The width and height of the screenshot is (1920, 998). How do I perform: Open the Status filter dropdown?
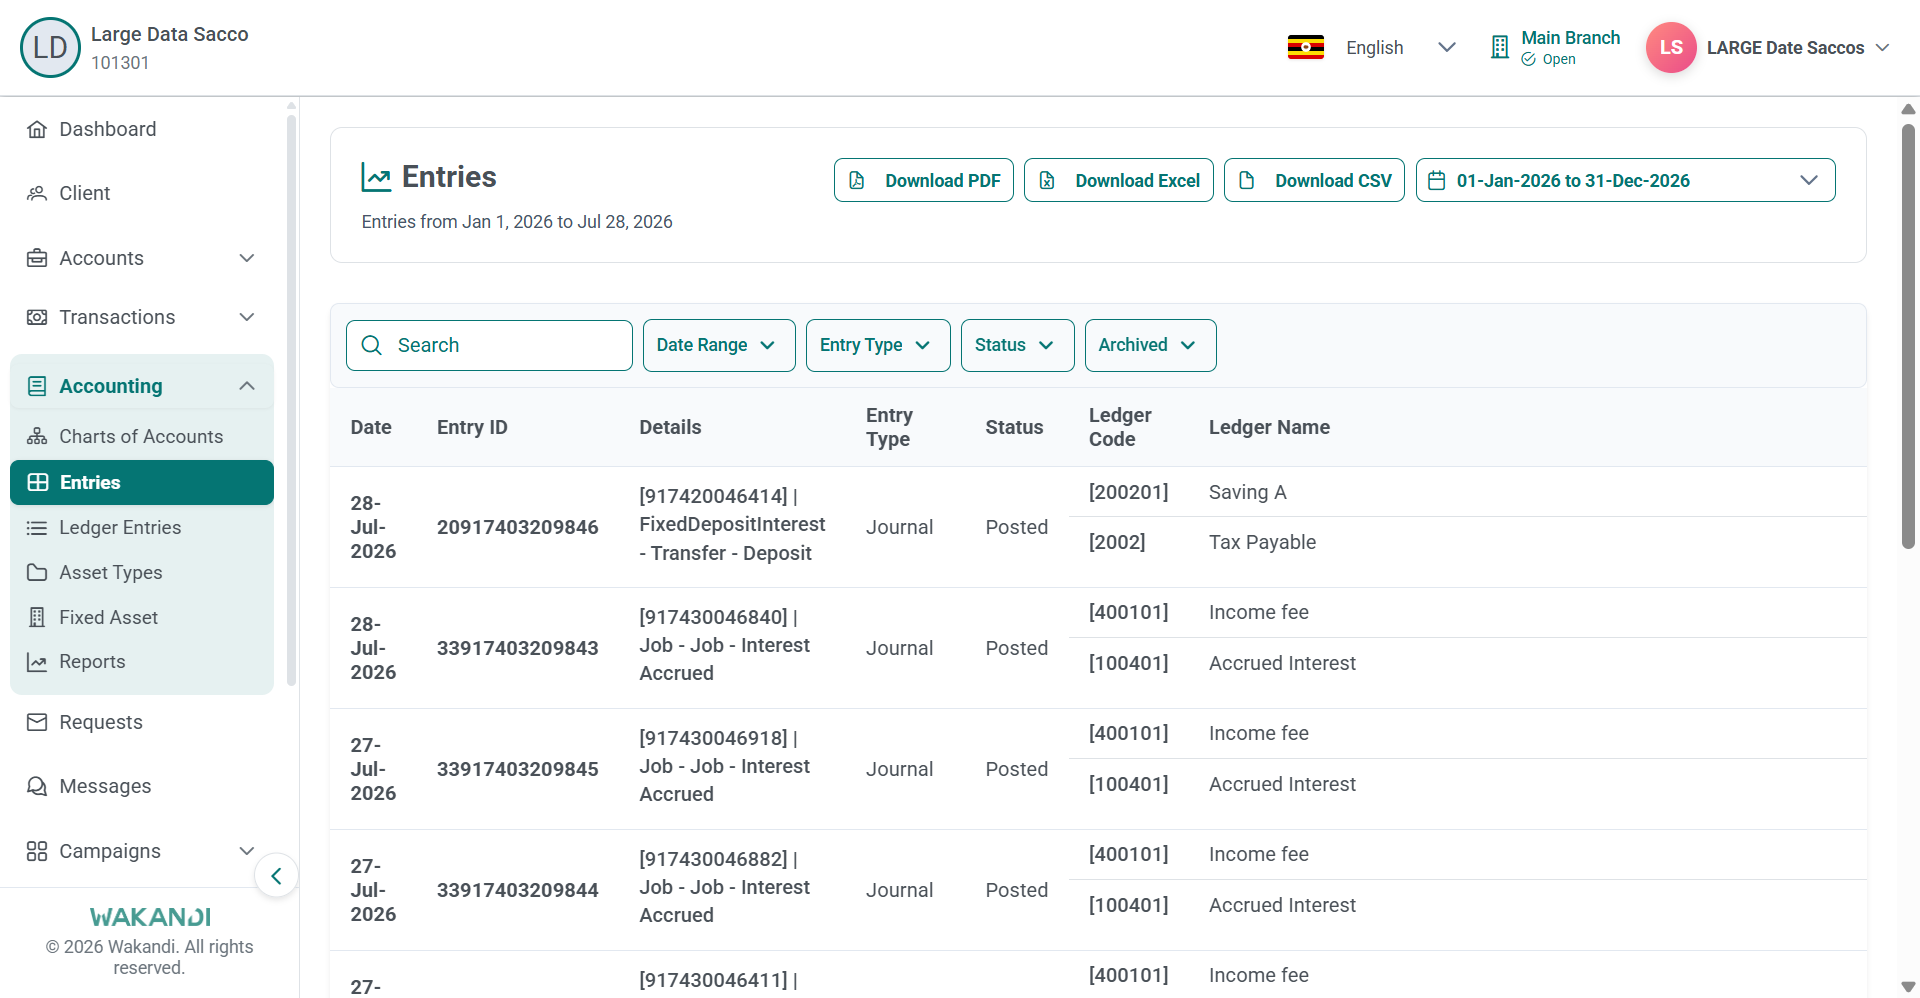pos(1017,345)
